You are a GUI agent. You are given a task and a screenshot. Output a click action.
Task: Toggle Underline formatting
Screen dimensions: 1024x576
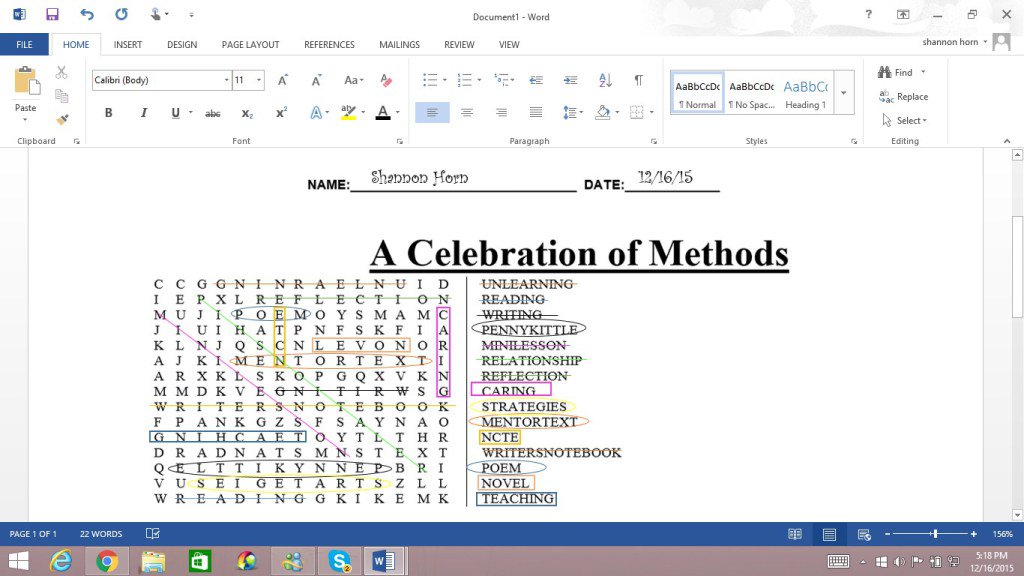(175, 113)
